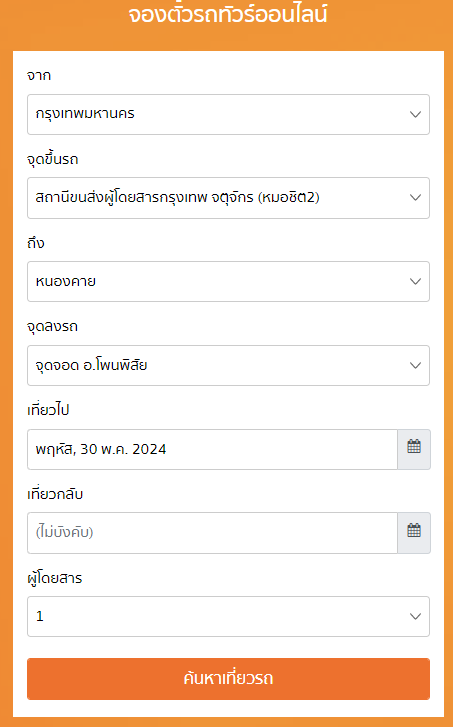Click the ค้นหาเที่ยวรถ search button
453x727 pixels.
tap(228, 679)
